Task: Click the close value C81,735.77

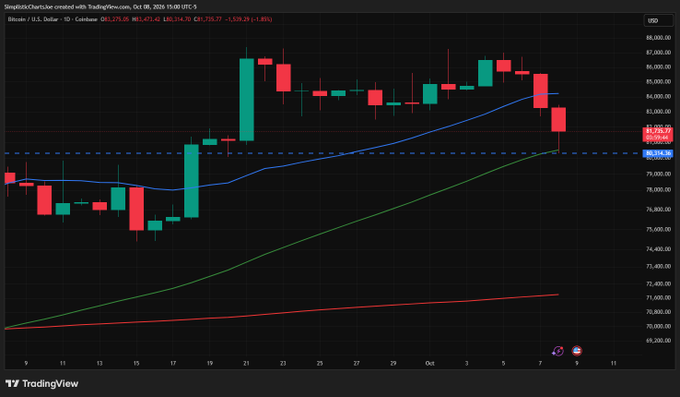Action: pos(208,19)
